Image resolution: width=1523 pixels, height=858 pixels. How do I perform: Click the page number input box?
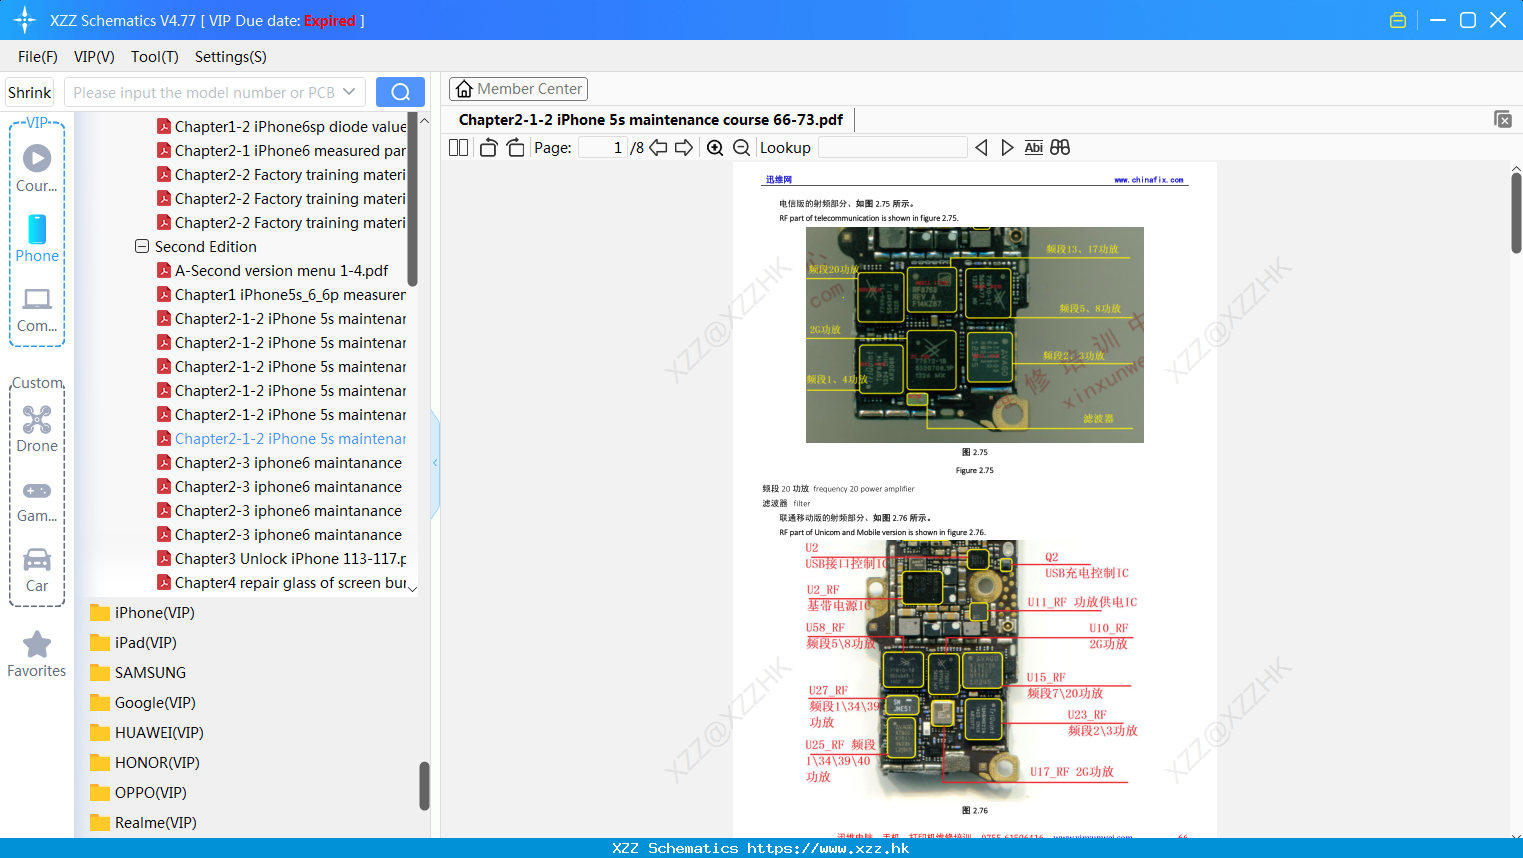(603, 148)
